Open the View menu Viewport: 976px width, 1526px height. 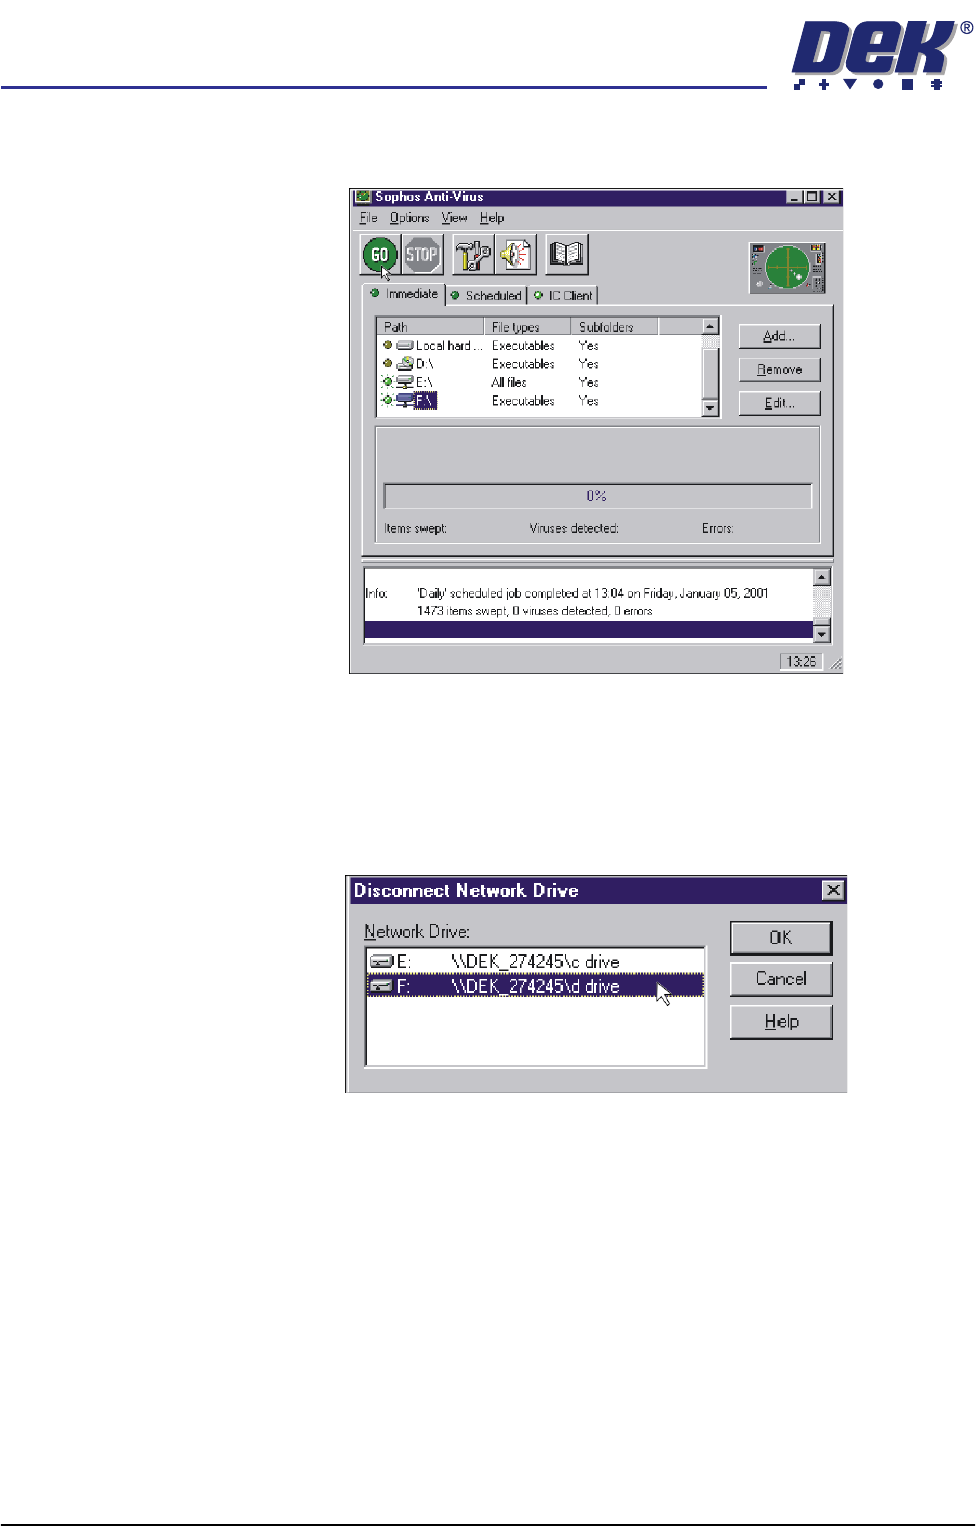[x=454, y=218]
